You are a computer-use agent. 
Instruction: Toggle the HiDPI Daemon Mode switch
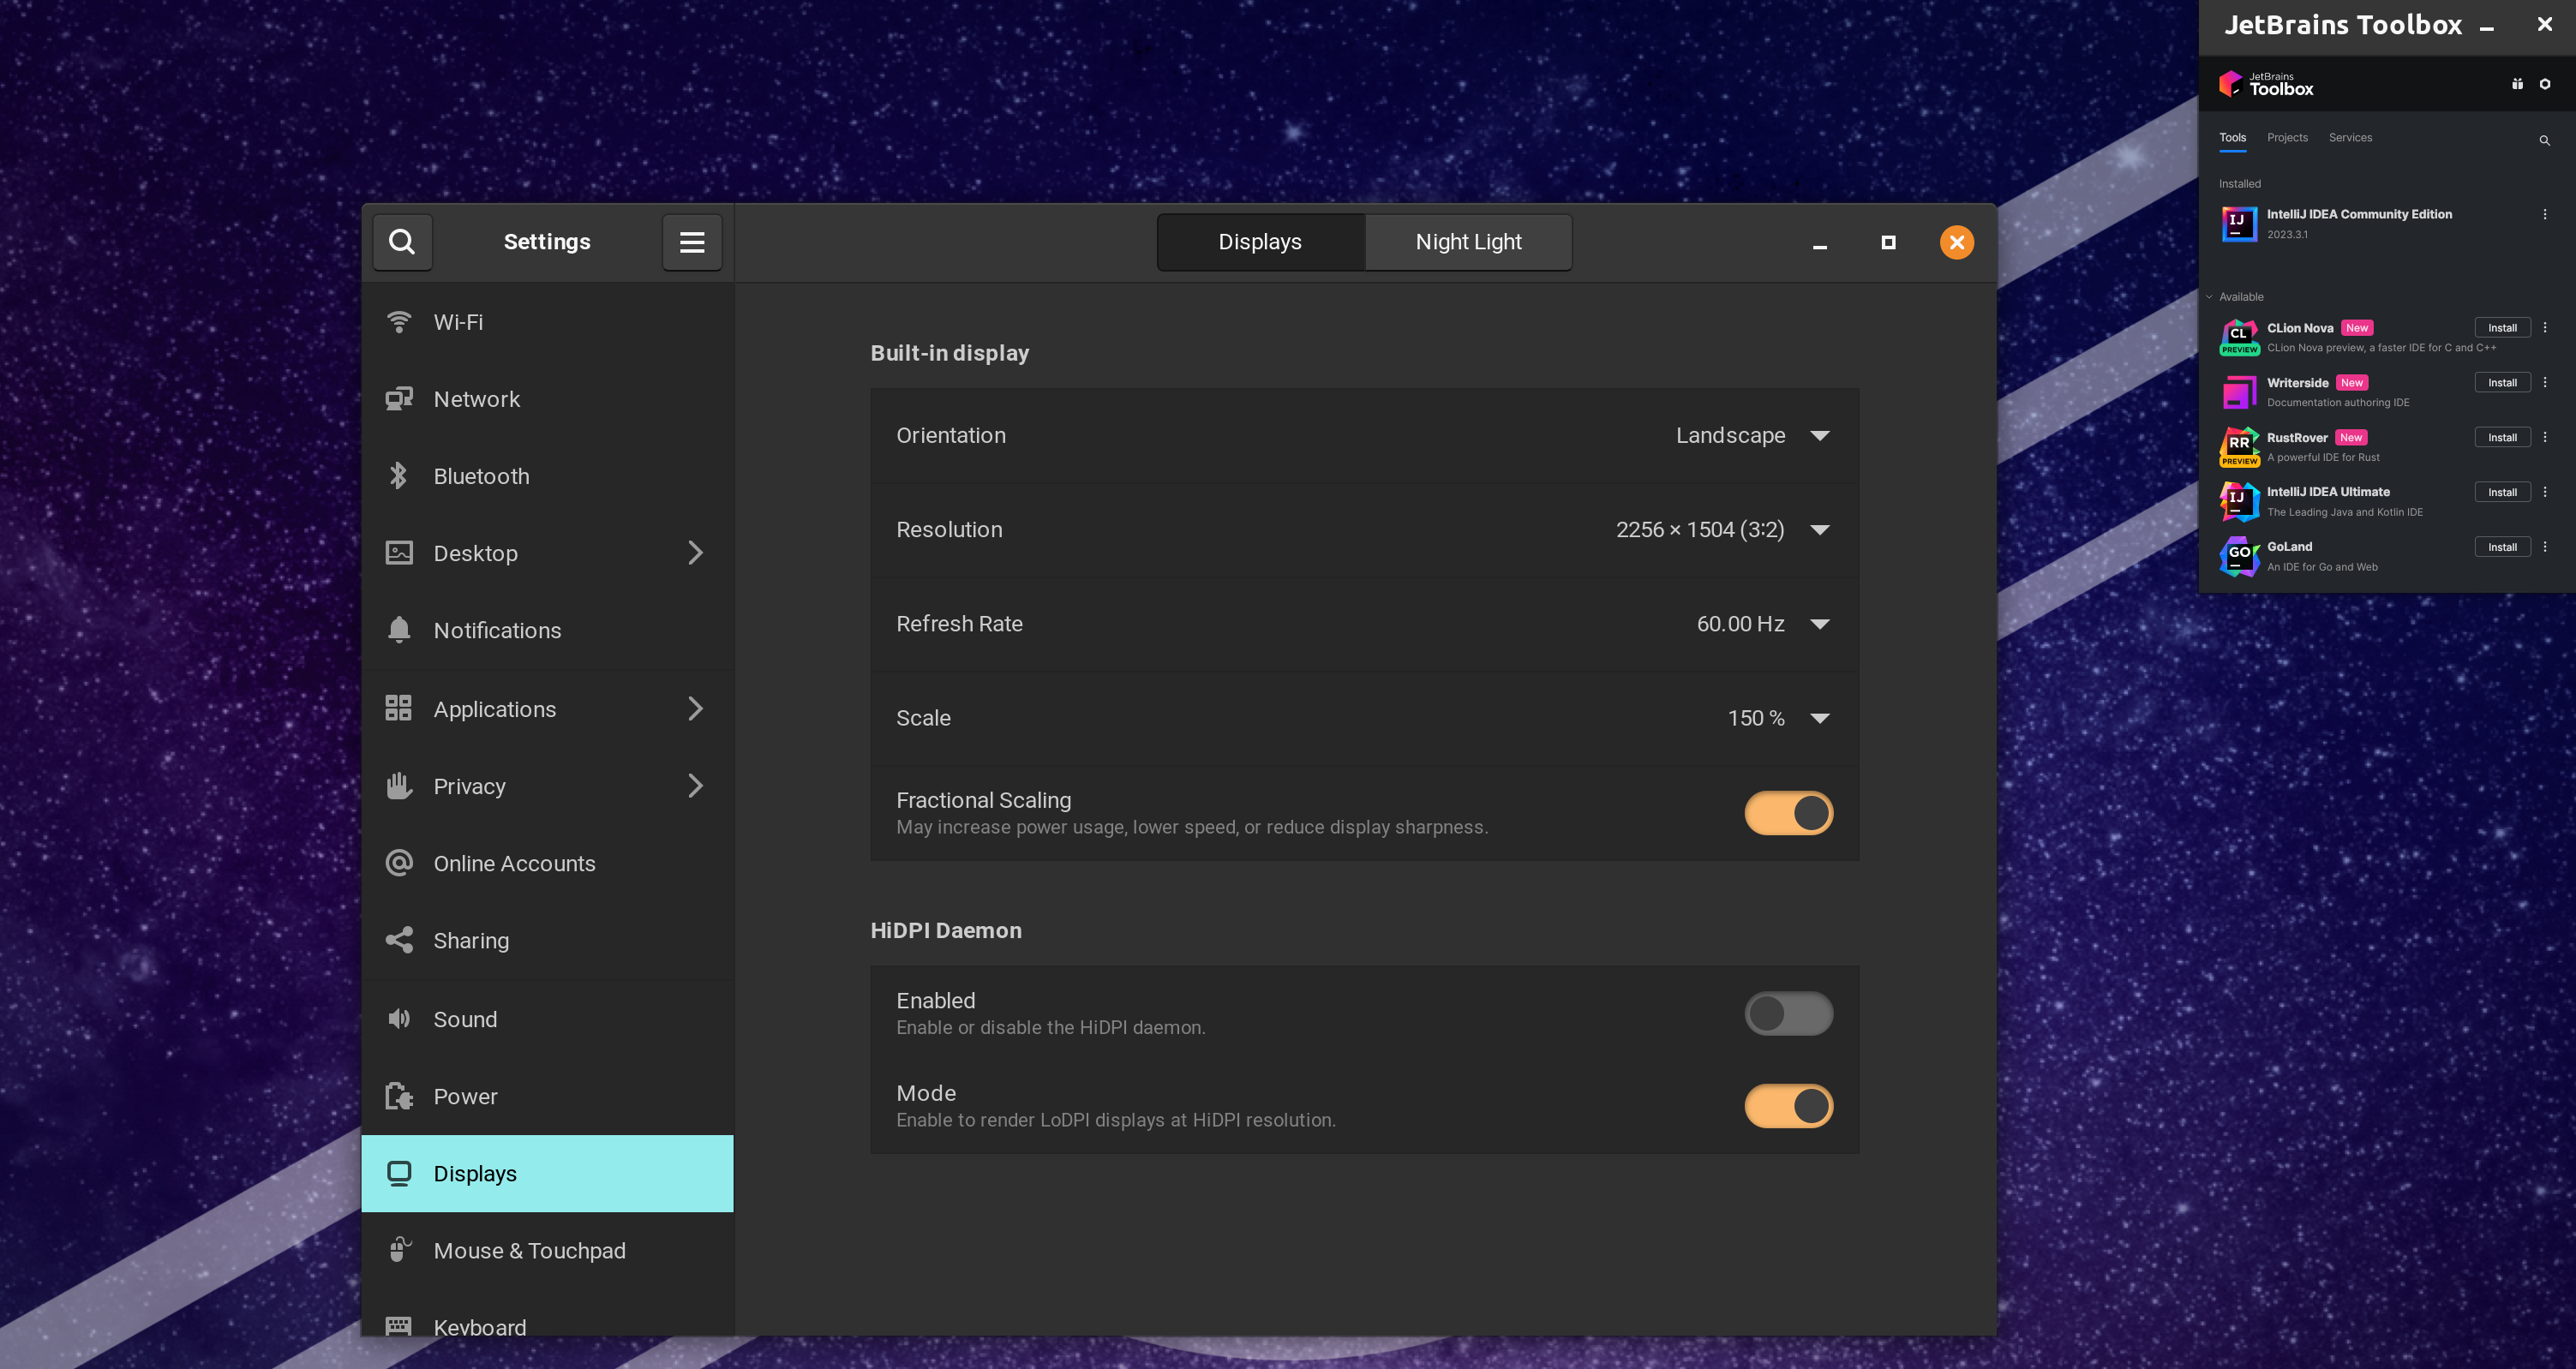pyautogui.click(x=1788, y=1106)
